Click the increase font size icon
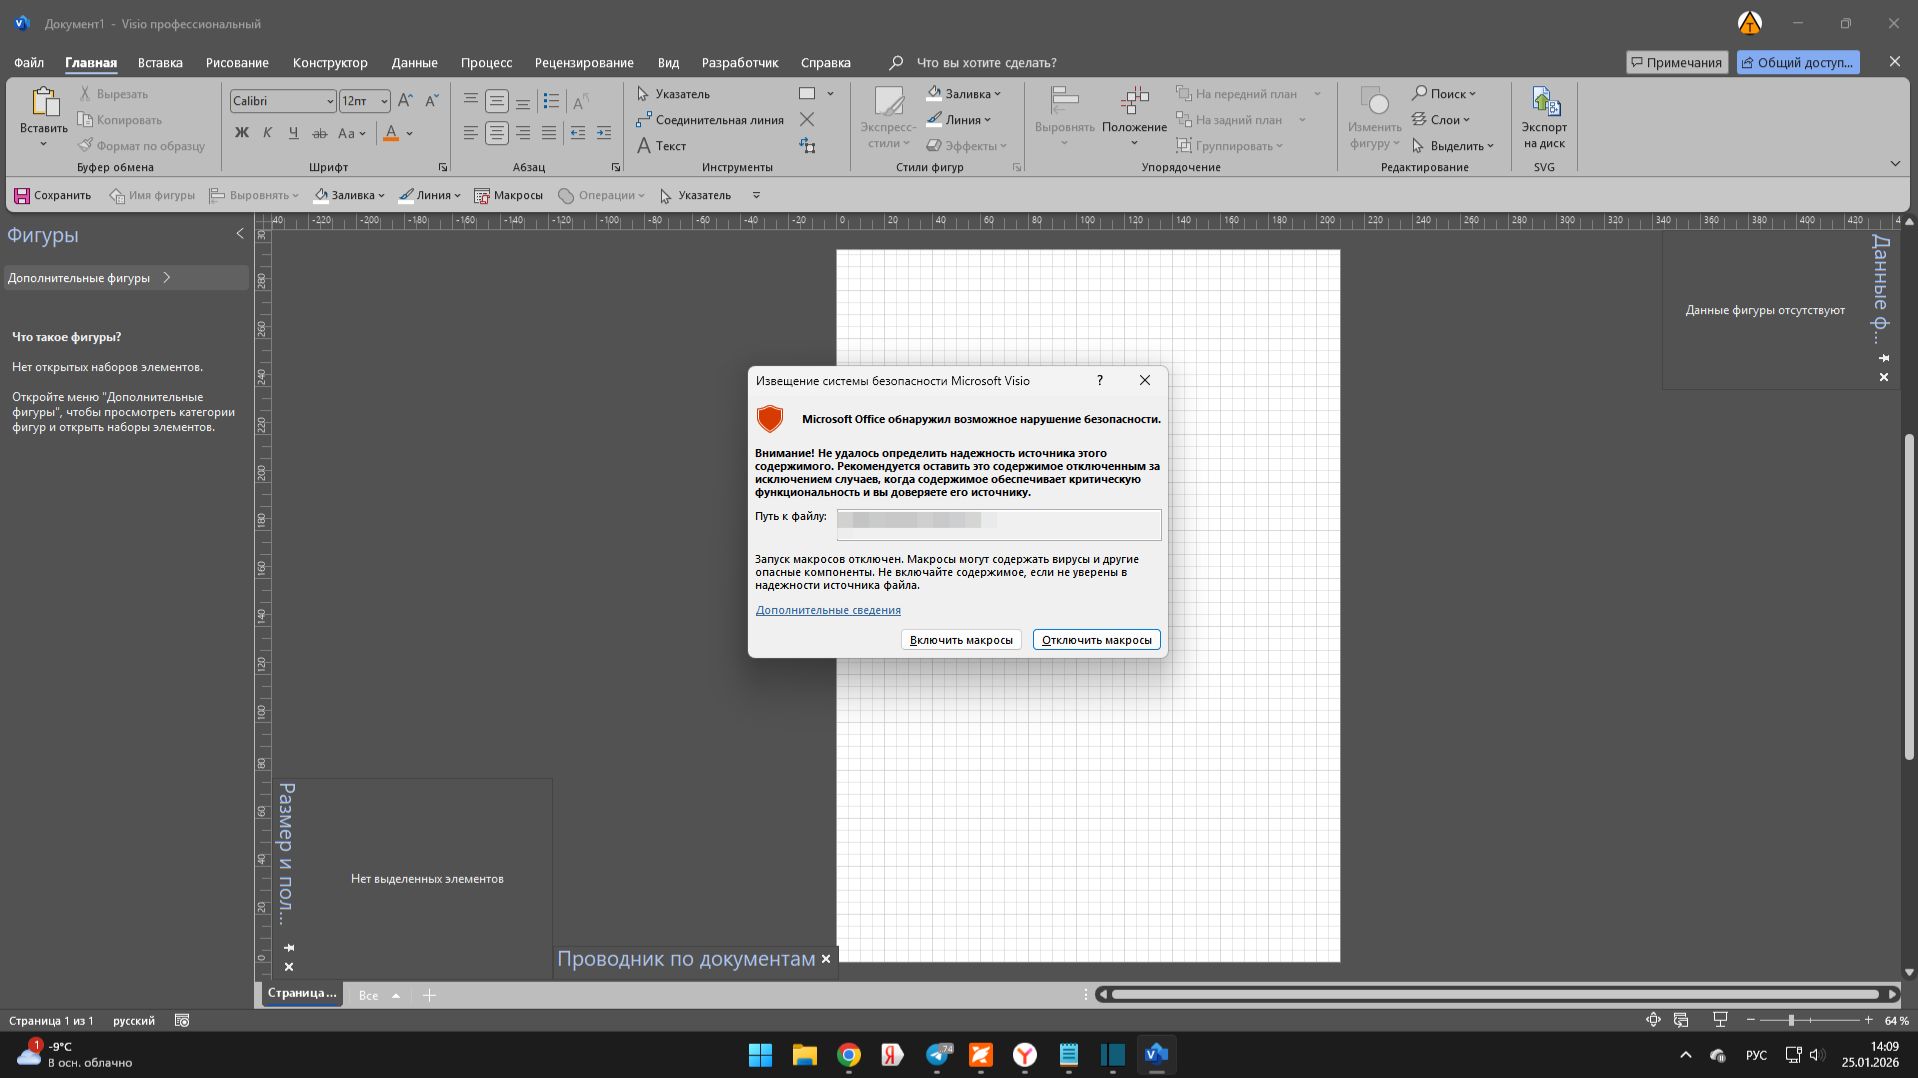The image size is (1918, 1078). pyautogui.click(x=405, y=101)
